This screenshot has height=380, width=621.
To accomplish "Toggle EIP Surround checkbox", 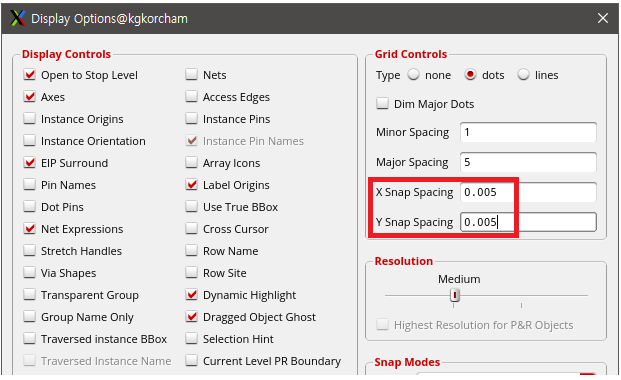I will [x=29, y=162].
